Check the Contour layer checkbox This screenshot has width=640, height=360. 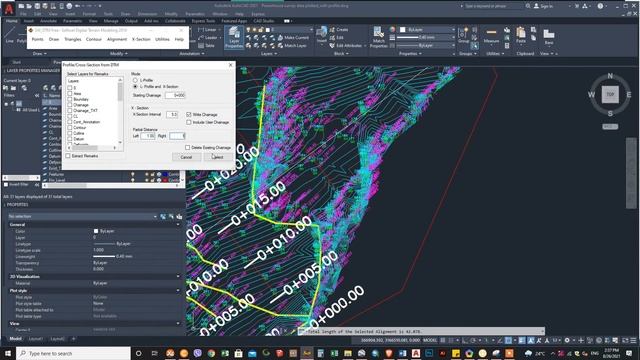tap(70, 127)
